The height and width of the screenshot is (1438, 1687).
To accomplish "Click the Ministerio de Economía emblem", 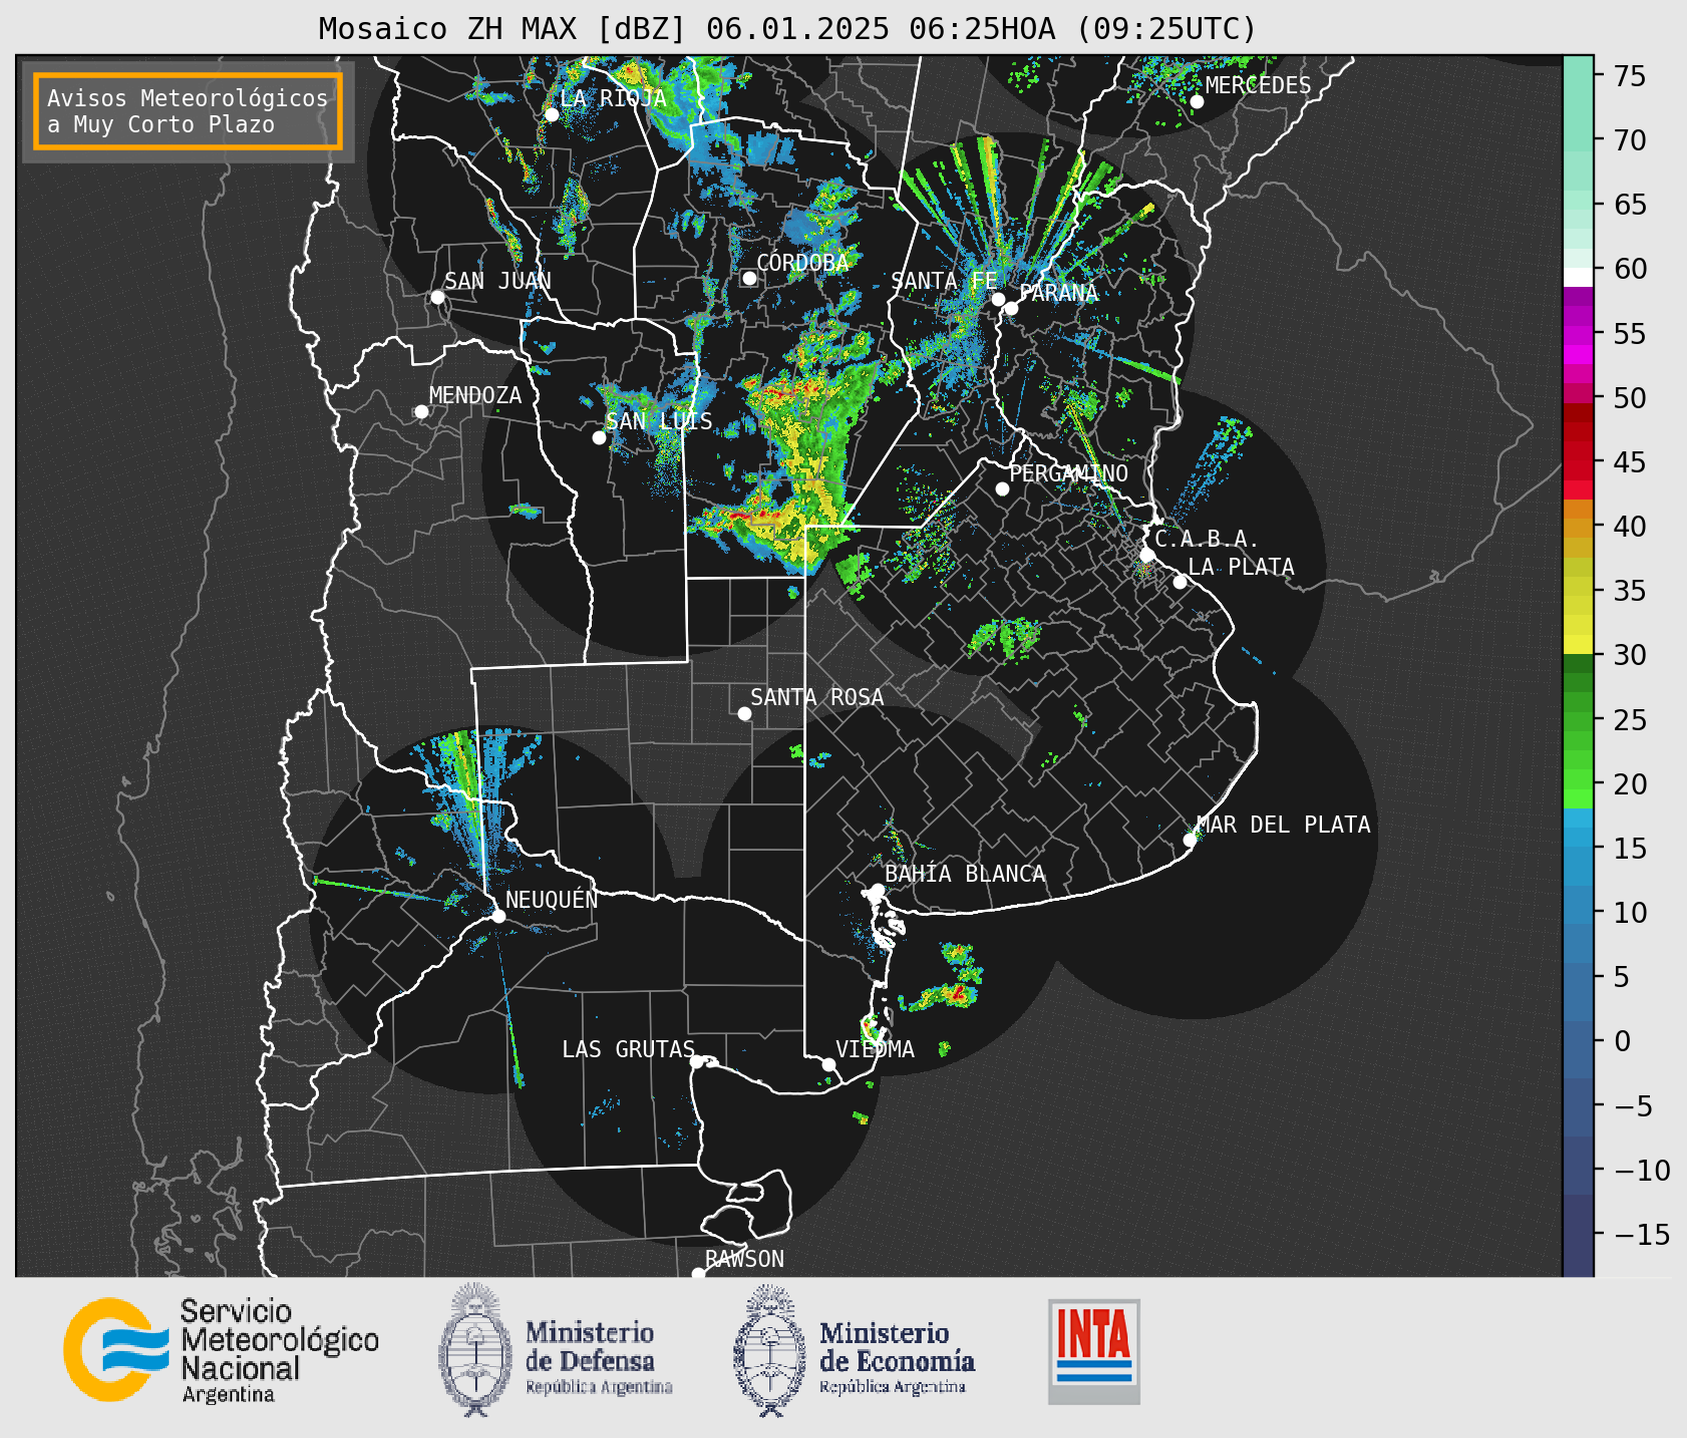I will [x=768, y=1351].
